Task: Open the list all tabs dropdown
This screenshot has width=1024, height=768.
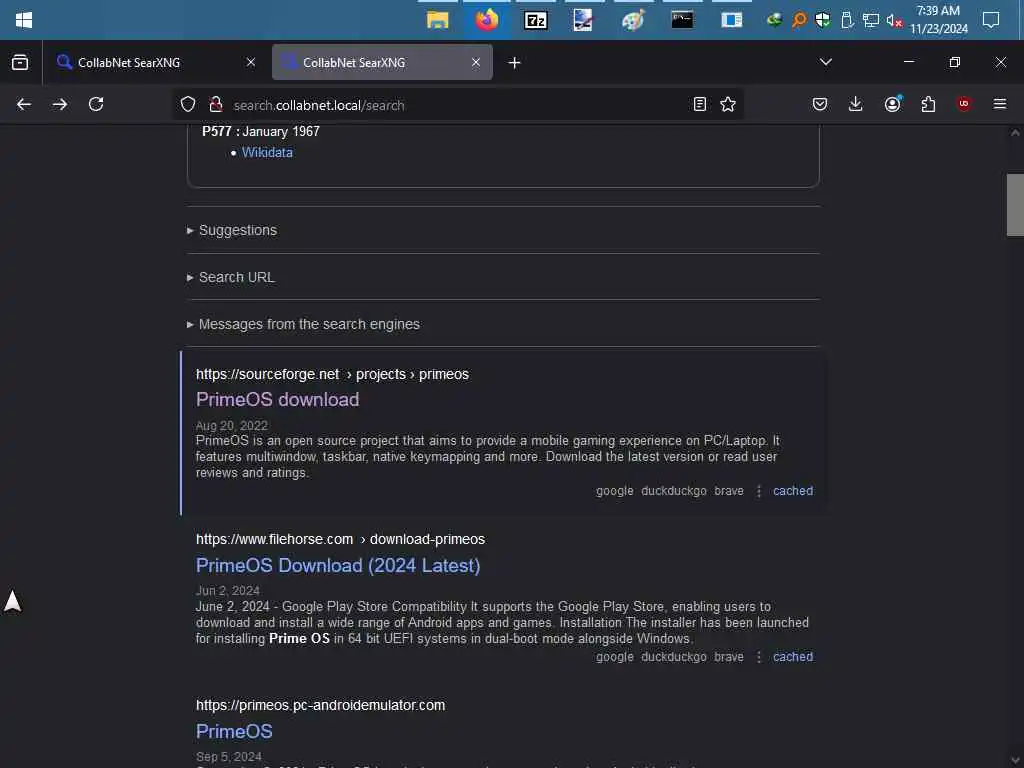Action: [825, 62]
